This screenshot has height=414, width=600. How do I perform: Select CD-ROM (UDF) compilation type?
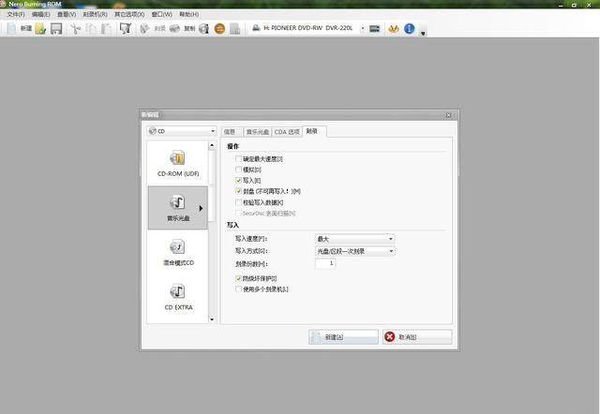[178, 163]
